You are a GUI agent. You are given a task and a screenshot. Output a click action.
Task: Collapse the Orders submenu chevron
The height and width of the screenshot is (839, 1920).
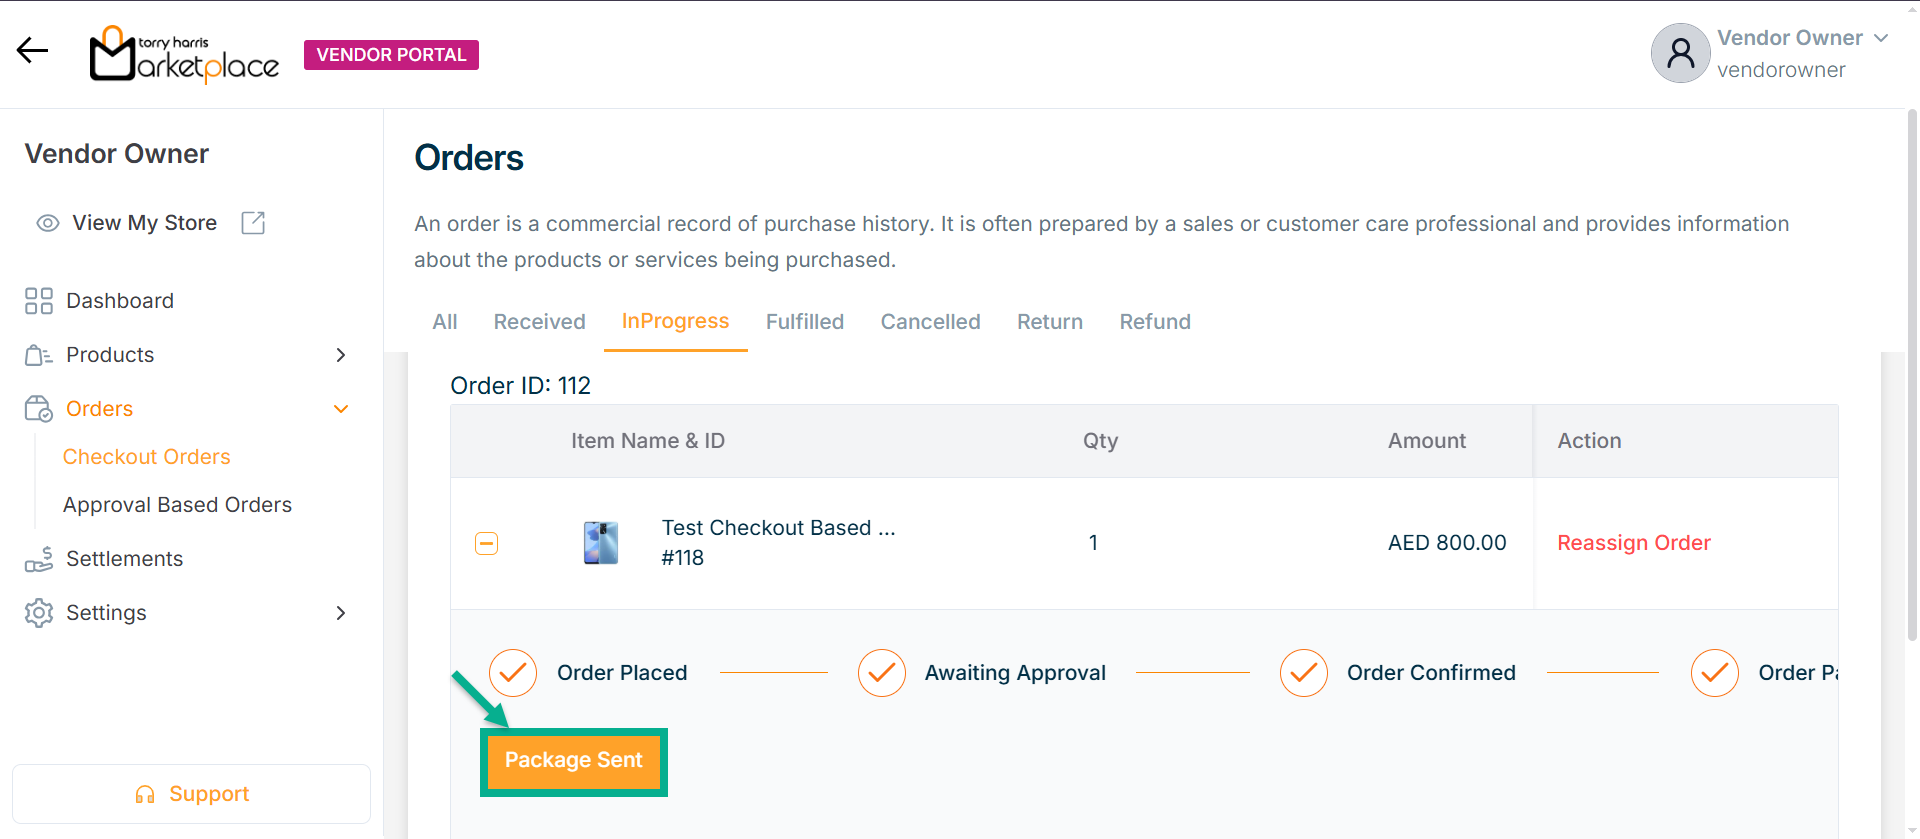click(341, 409)
